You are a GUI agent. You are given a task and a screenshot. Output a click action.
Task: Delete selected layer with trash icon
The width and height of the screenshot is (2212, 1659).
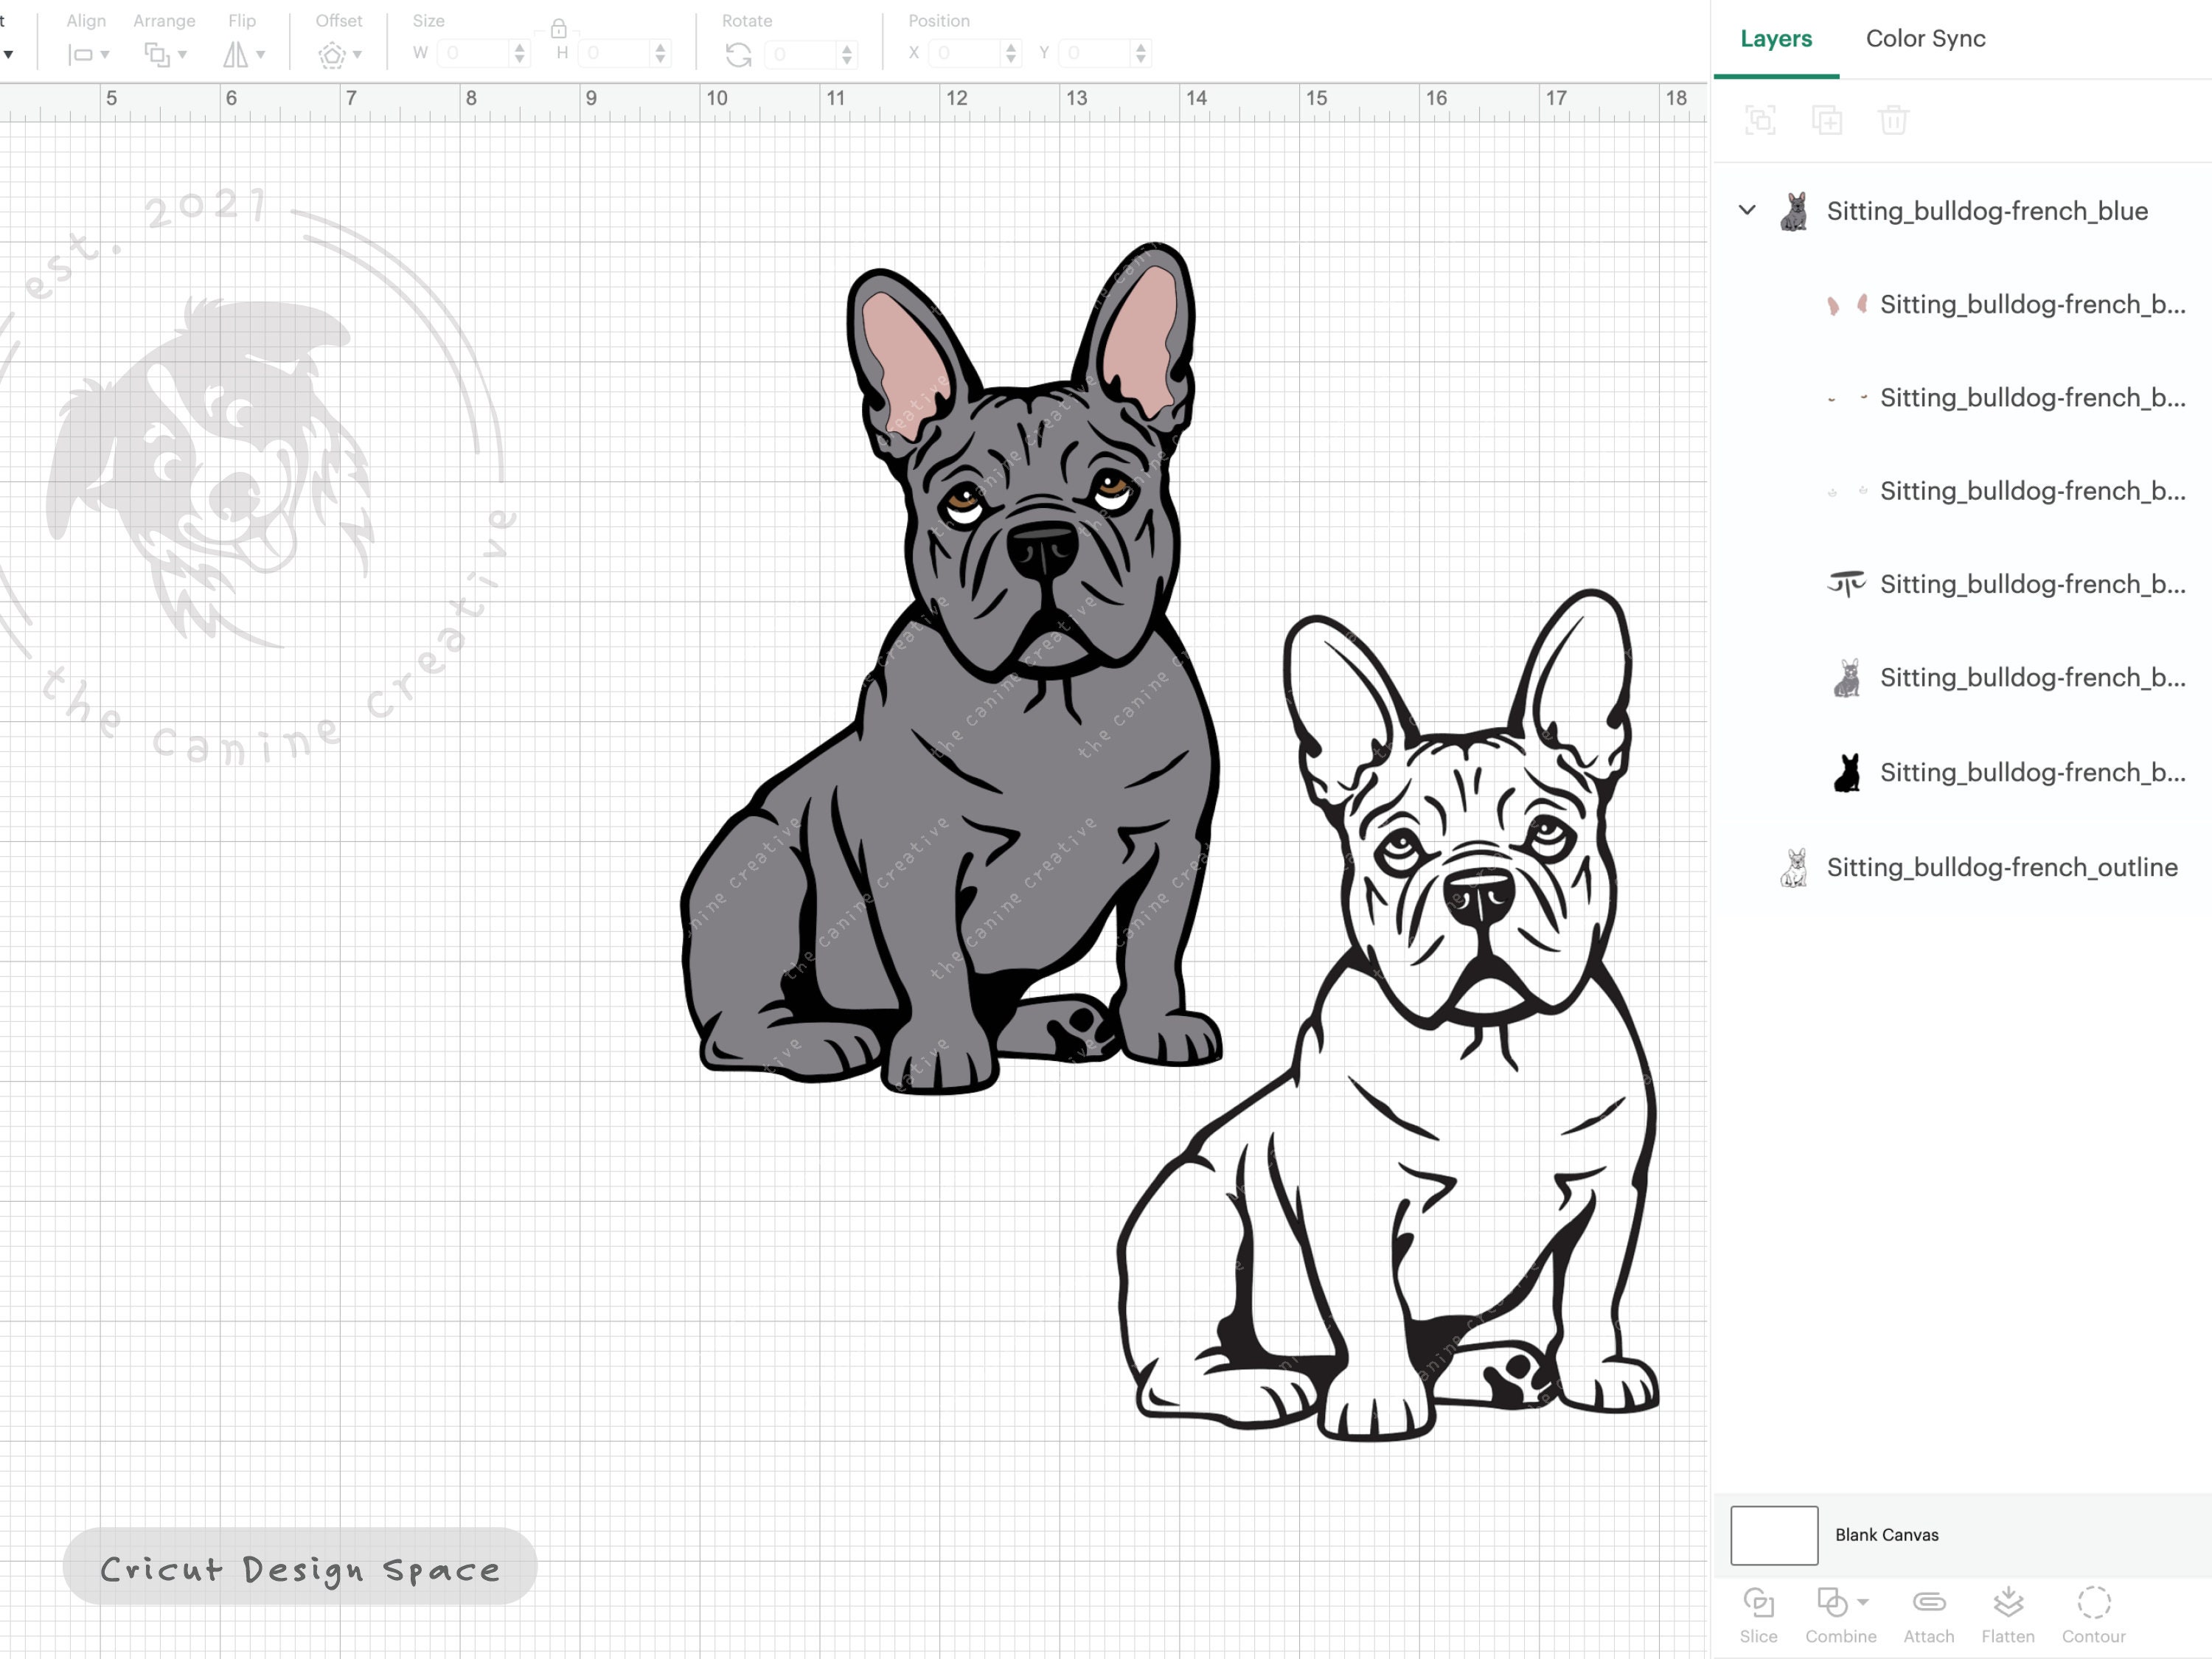coord(1893,120)
